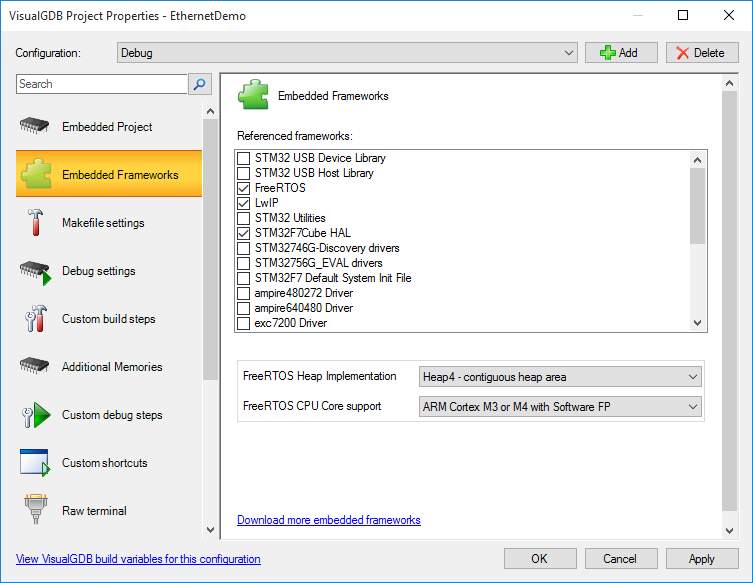Click into the Search input field

point(102,84)
